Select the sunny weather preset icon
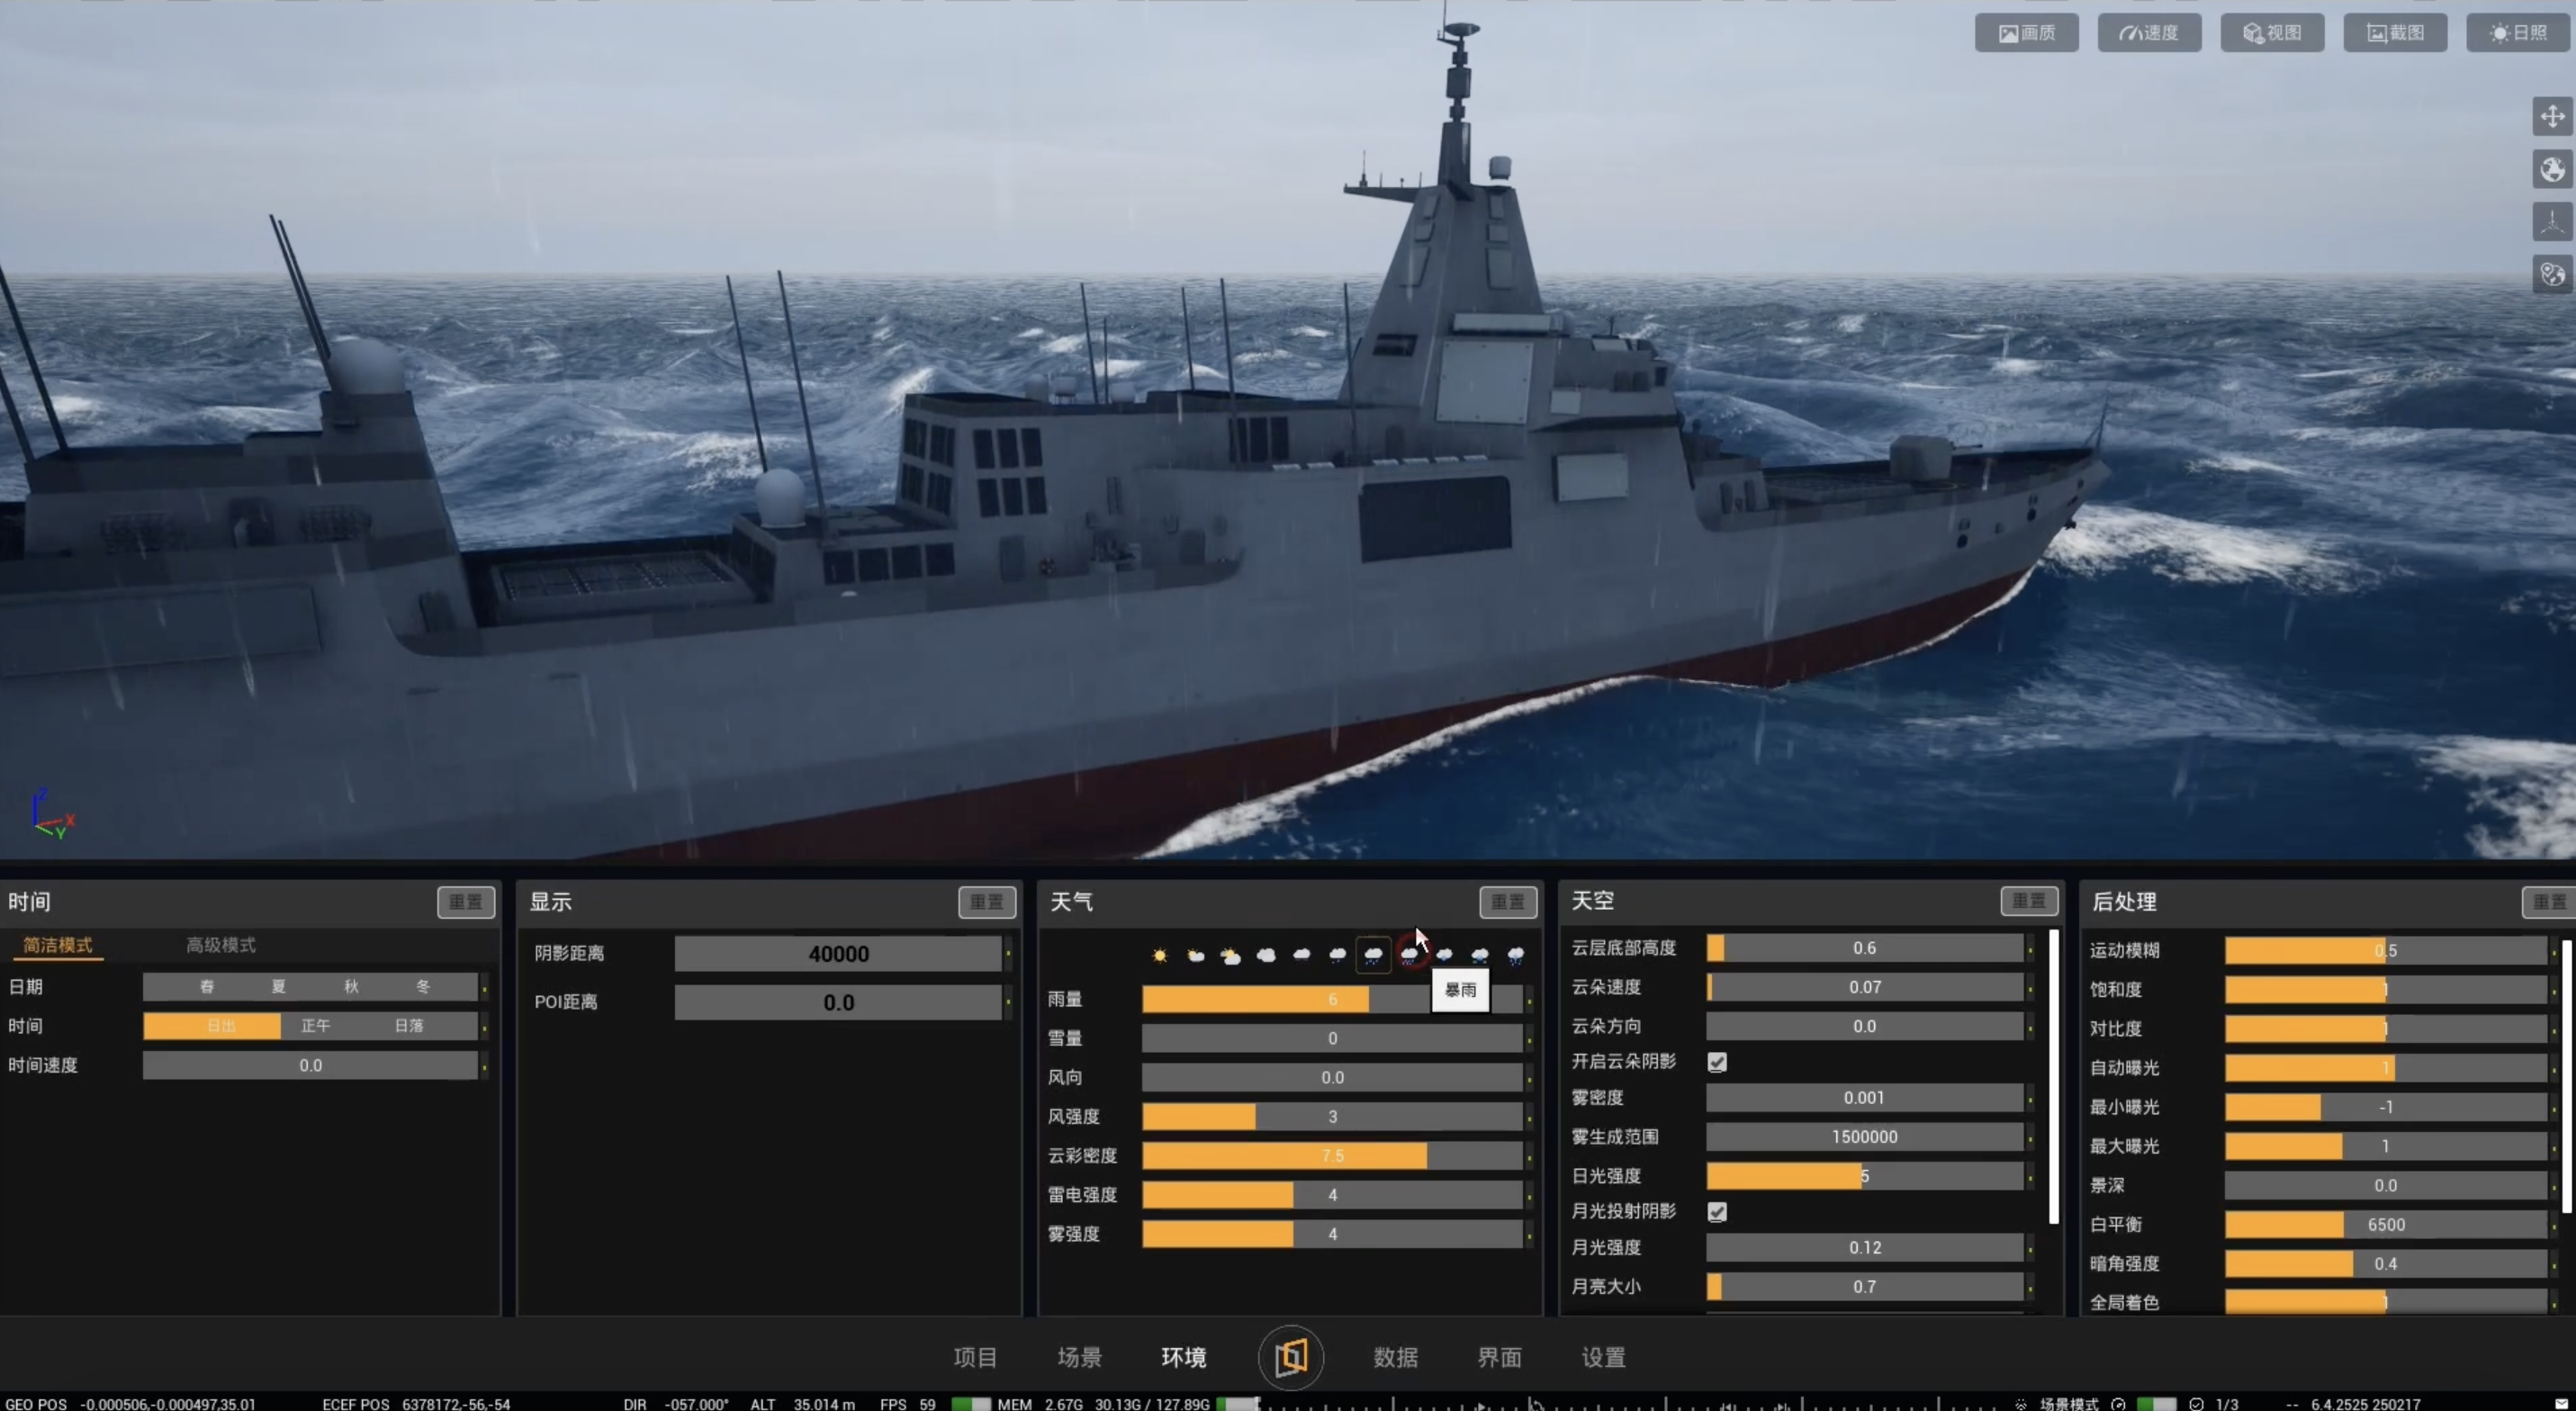This screenshot has width=2576, height=1411. (1159, 955)
